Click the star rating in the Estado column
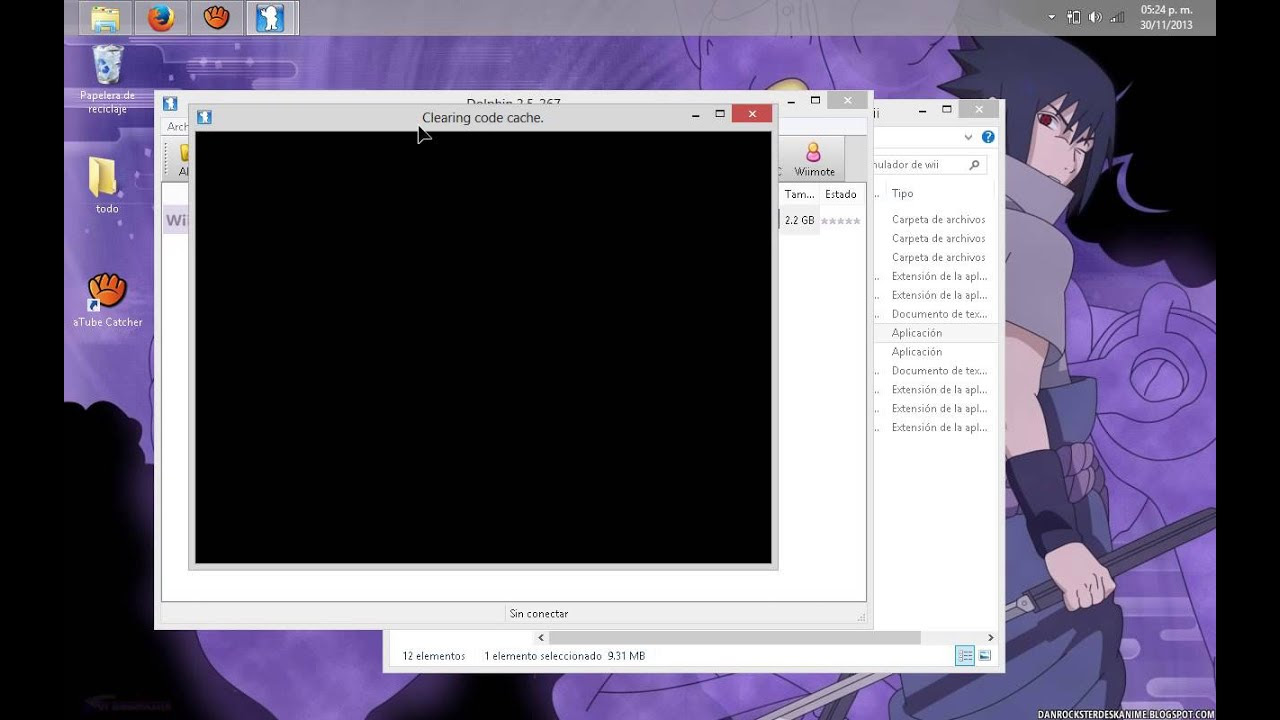The height and width of the screenshot is (720, 1280). tap(841, 221)
